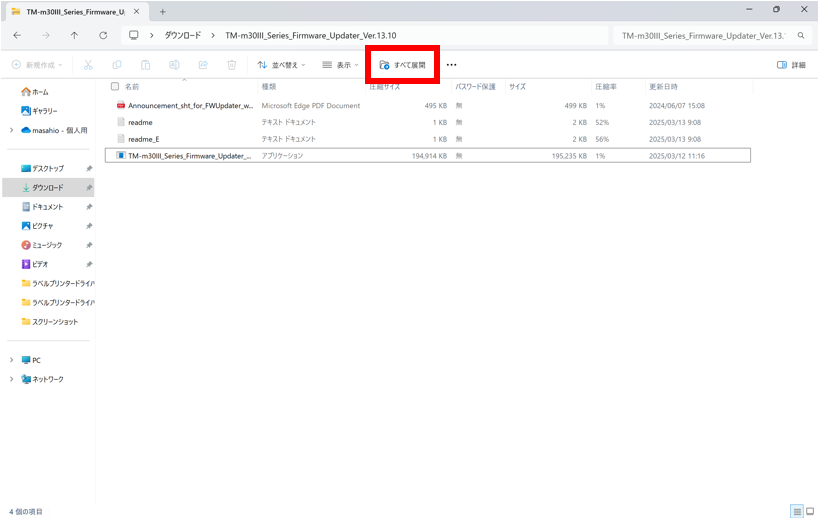Click the pin icon beside ミュージック
This screenshot has width=818, height=518.
(89, 245)
